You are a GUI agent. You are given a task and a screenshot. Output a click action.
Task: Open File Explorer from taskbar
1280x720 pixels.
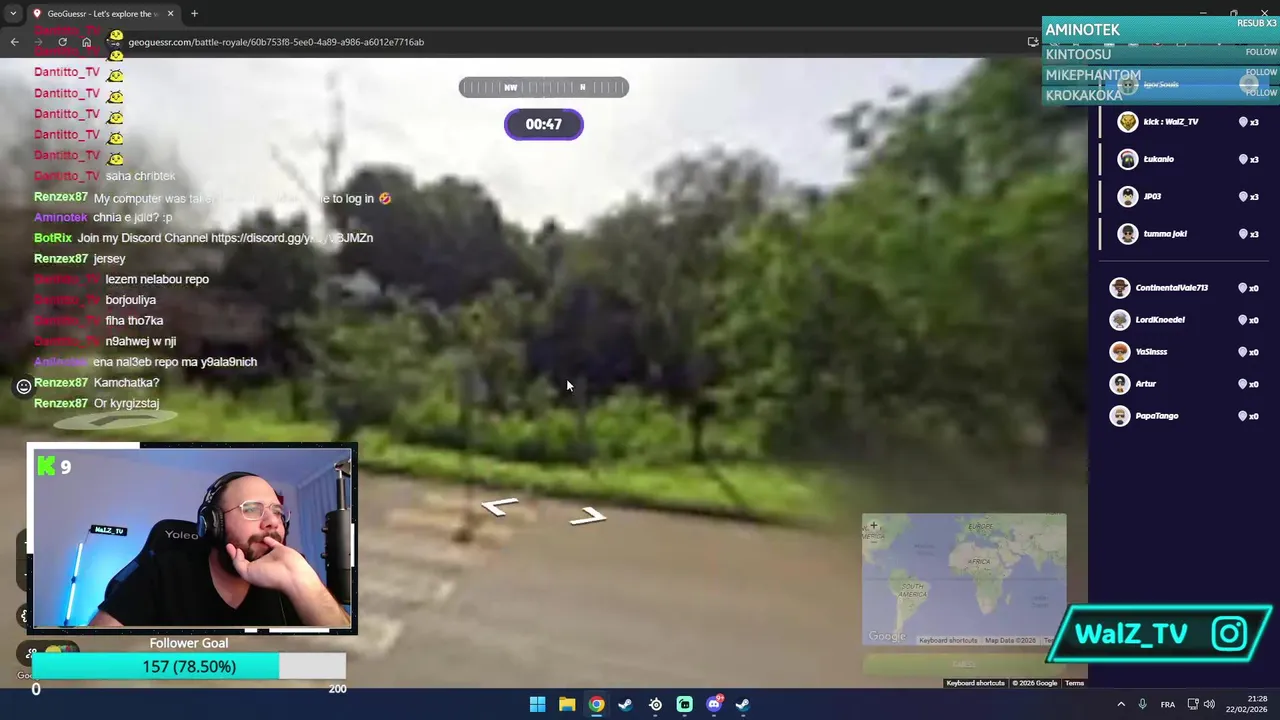pyautogui.click(x=567, y=704)
